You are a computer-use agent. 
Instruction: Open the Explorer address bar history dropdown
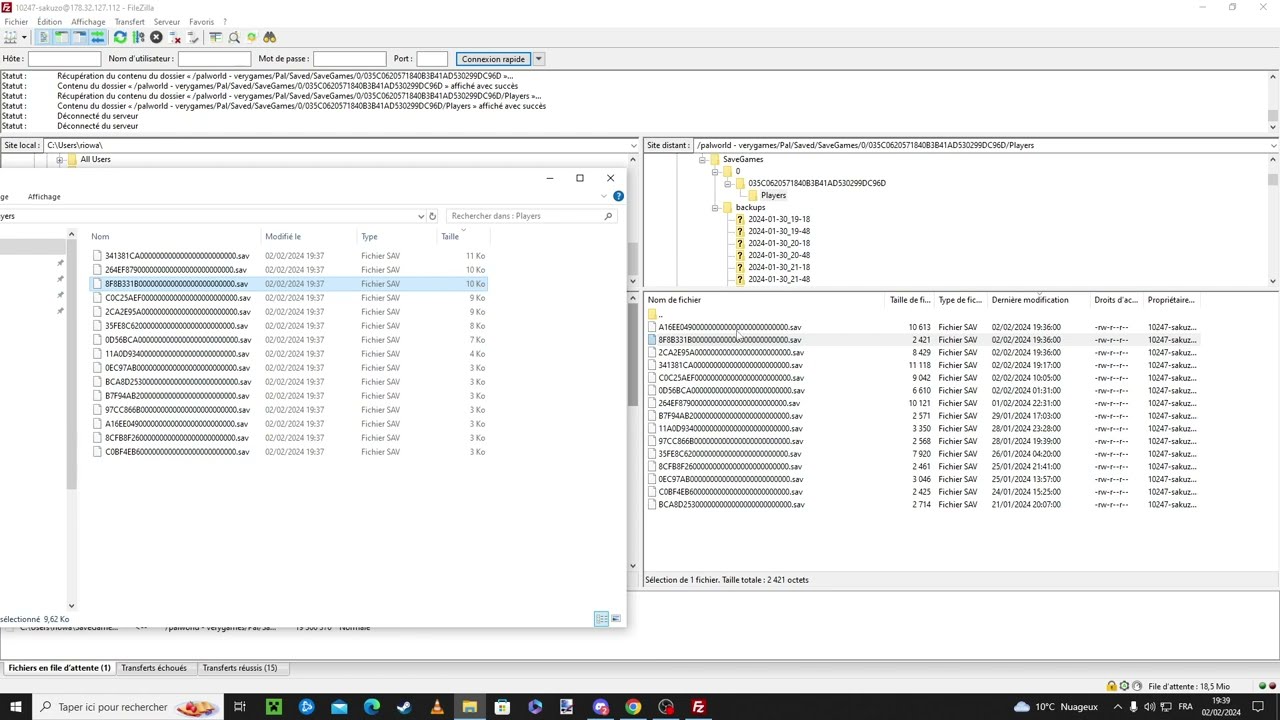point(420,216)
